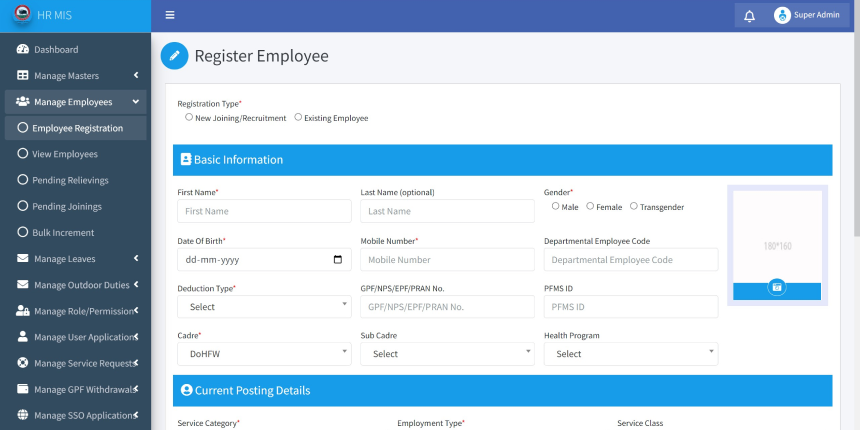Open the notifications bell icon
The image size is (860, 430).
(749, 16)
